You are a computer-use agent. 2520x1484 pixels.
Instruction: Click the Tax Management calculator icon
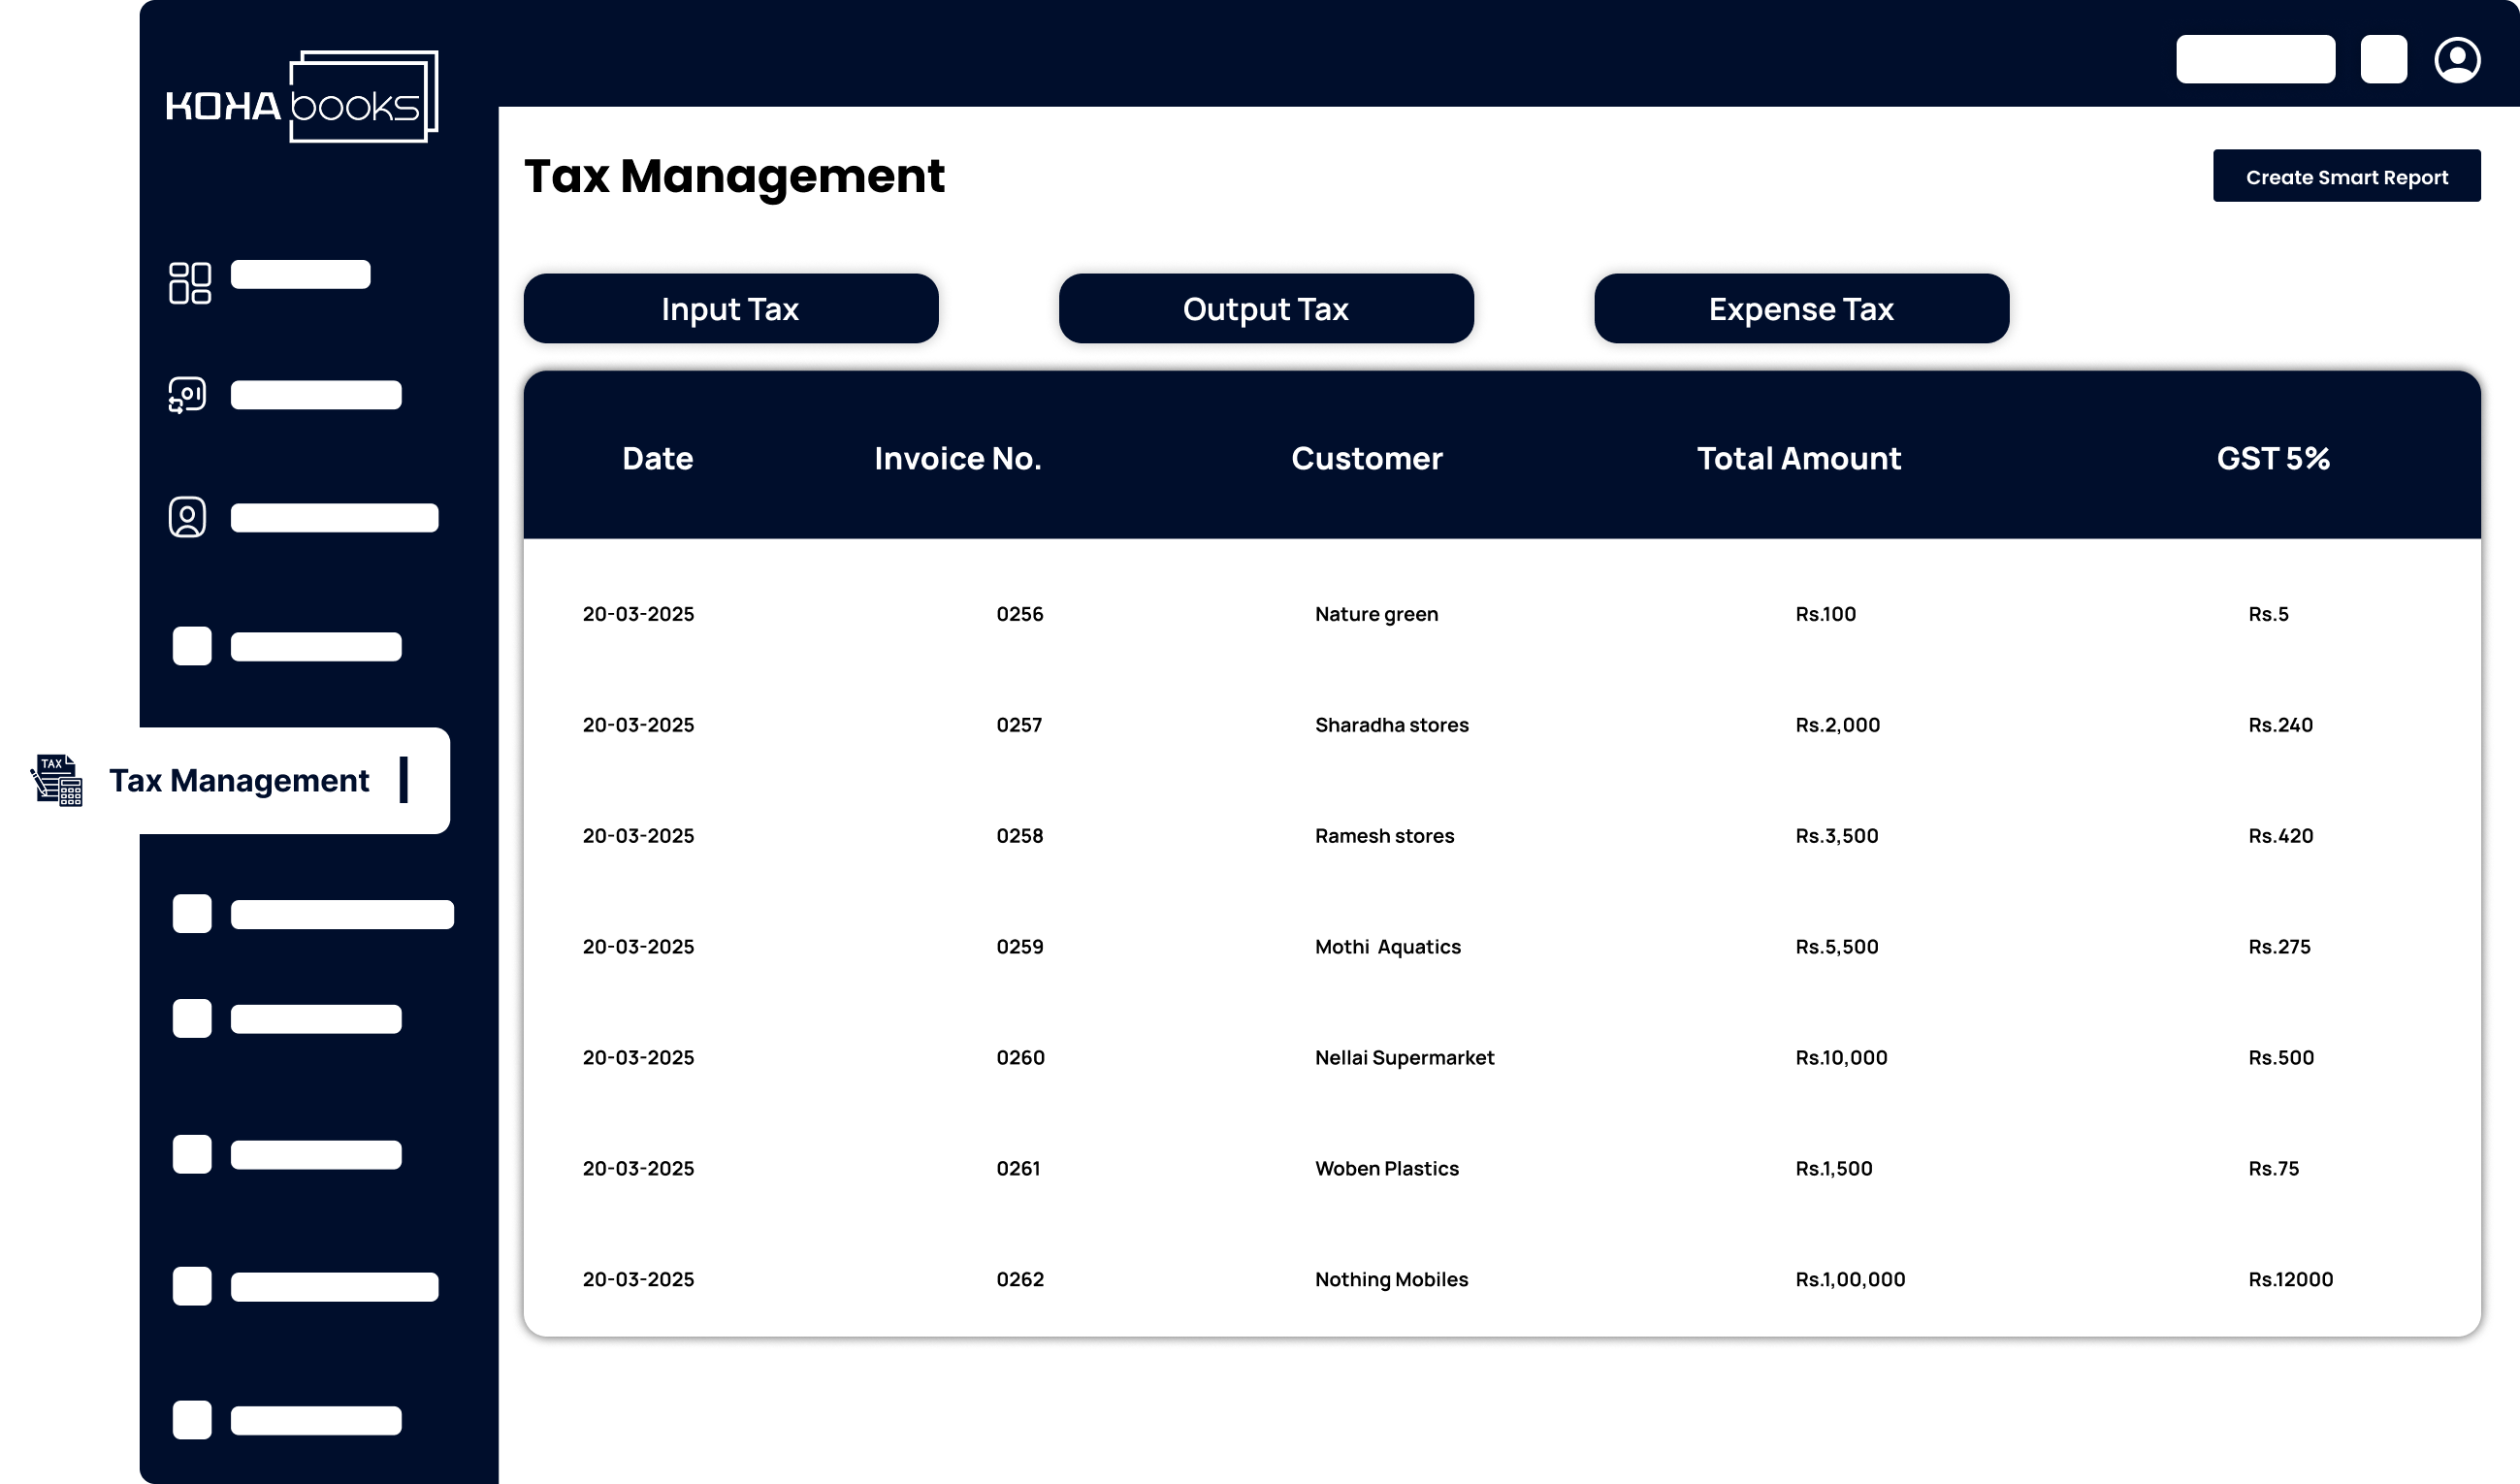[57, 780]
